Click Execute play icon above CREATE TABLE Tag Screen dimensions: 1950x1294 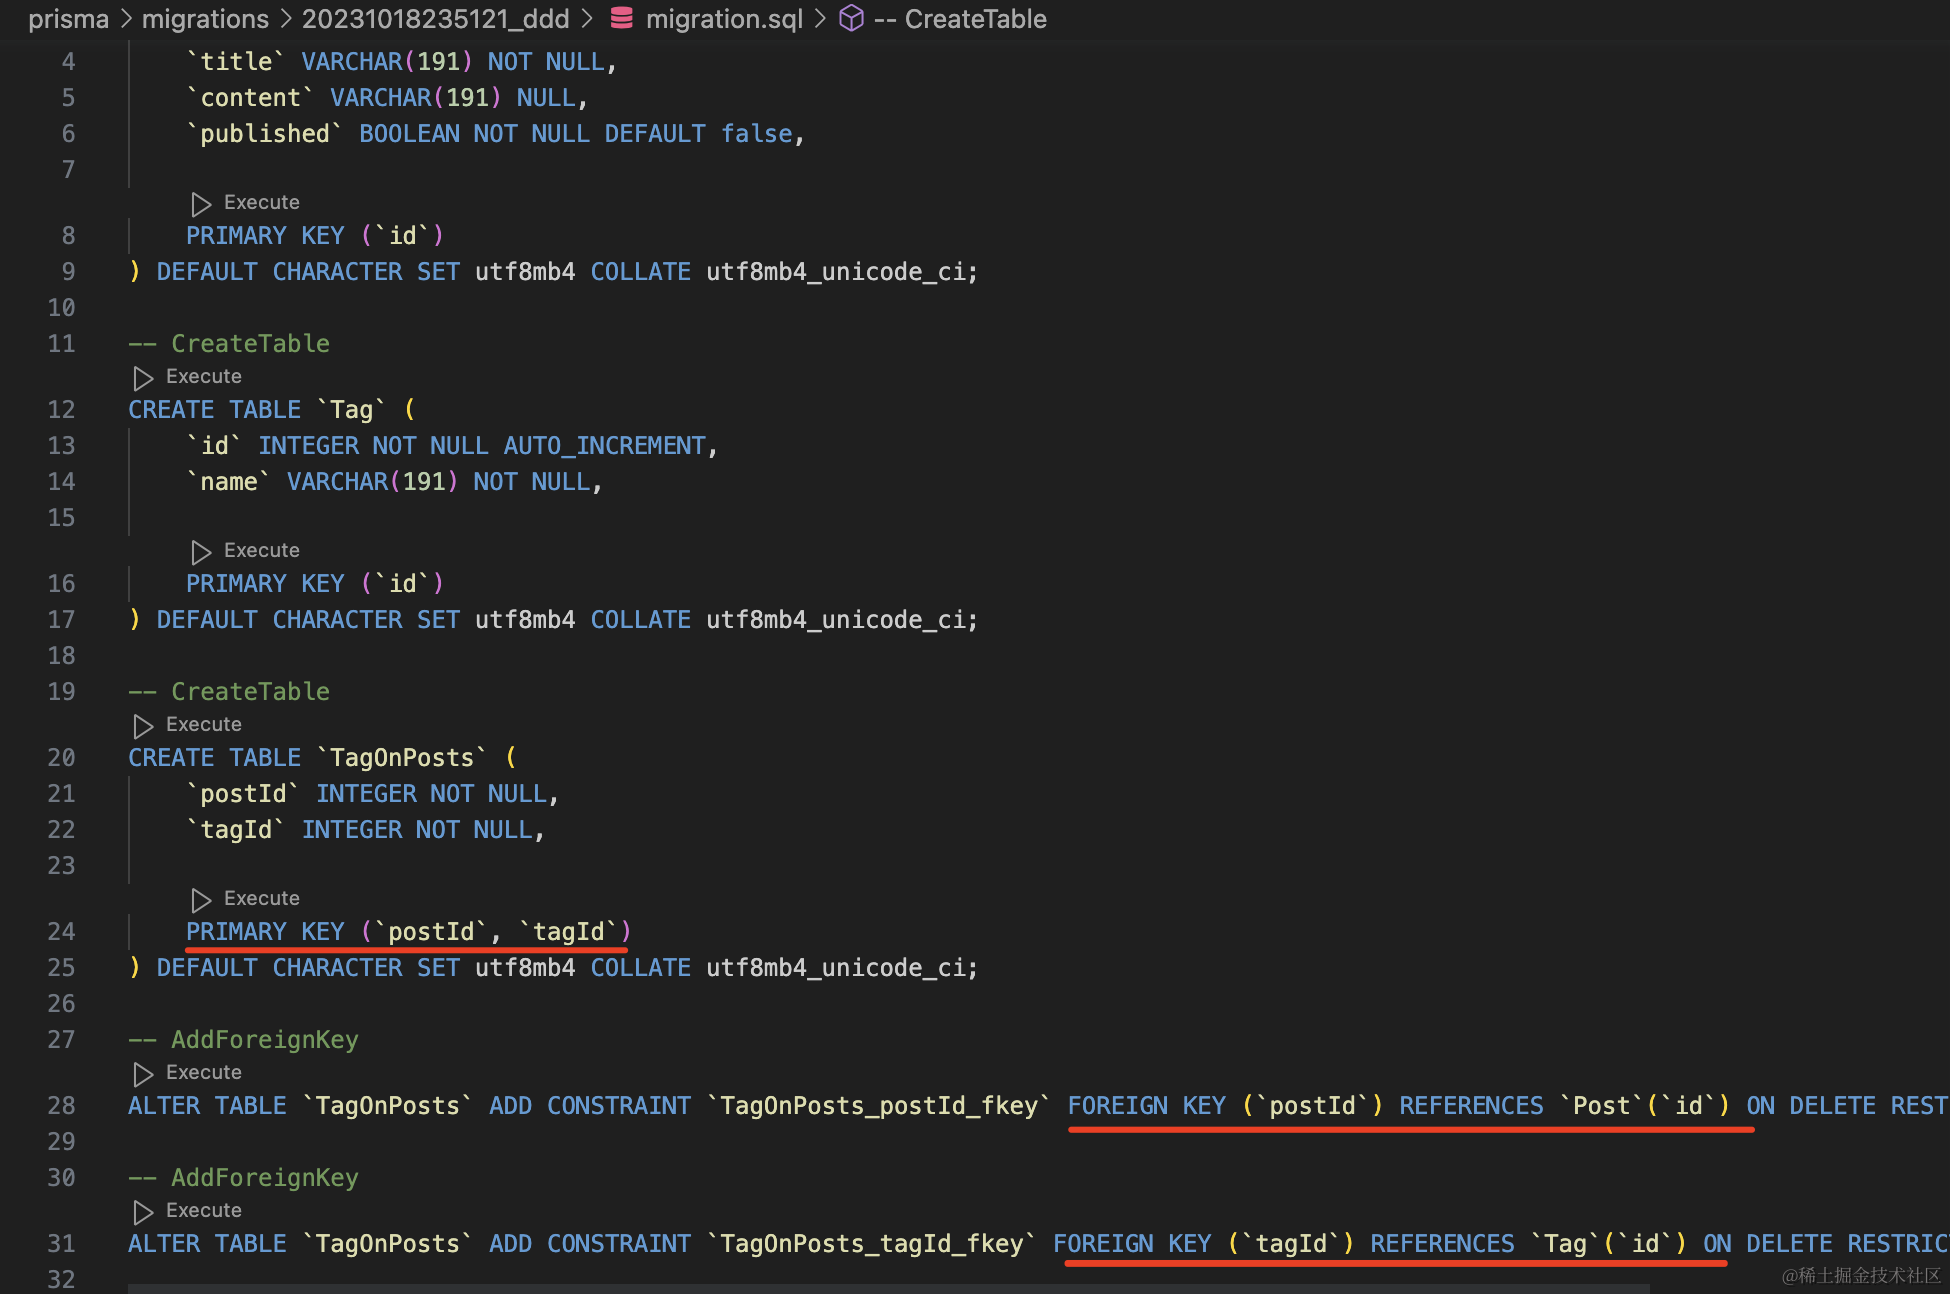click(143, 378)
